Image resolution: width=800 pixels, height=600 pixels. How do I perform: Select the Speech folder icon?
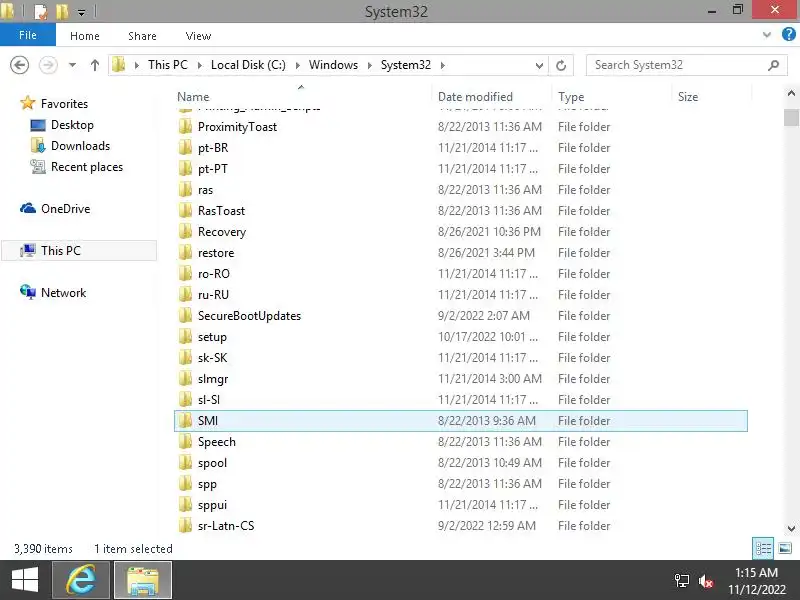[186, 442]
